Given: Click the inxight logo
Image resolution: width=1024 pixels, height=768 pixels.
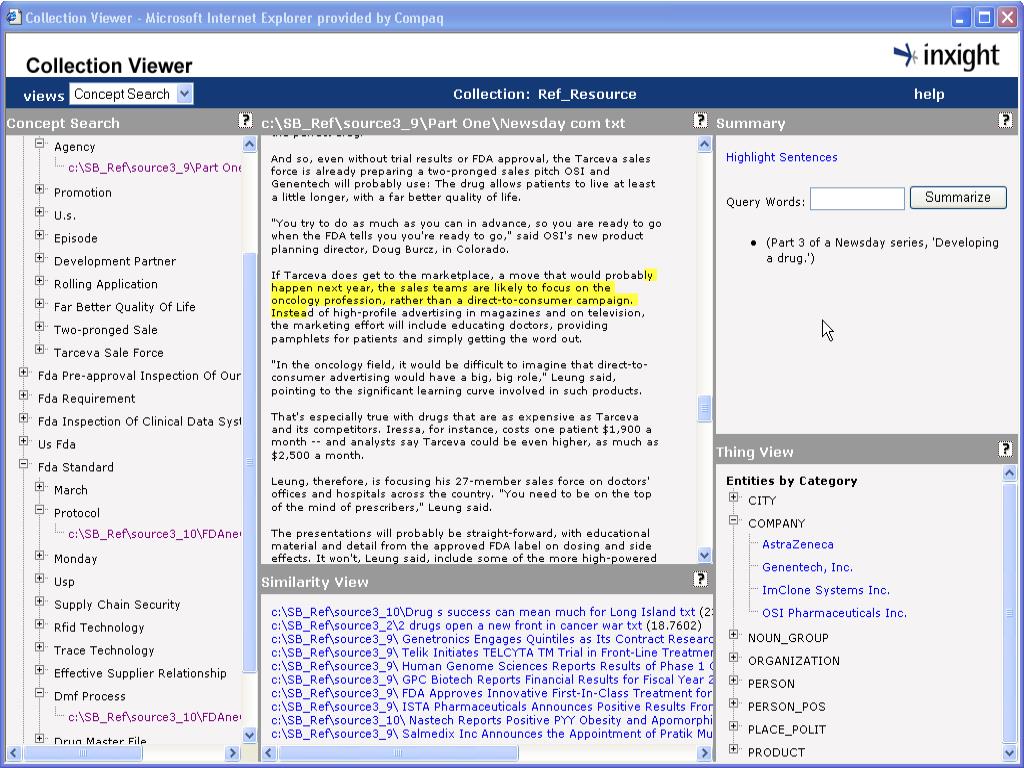Looking at the screenshot, I should [946, 56].
